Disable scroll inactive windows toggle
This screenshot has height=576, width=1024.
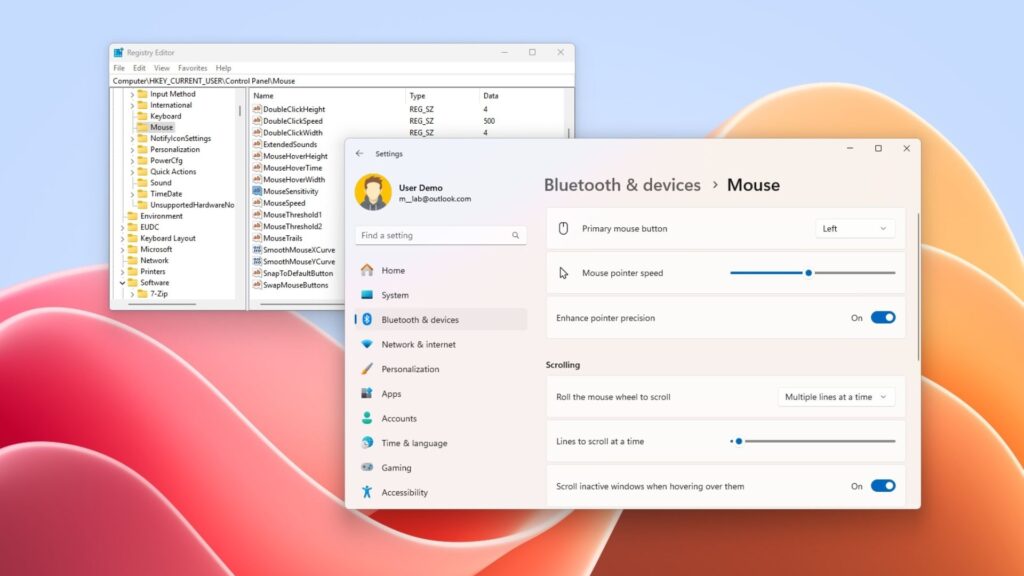[x=882, y=486]
